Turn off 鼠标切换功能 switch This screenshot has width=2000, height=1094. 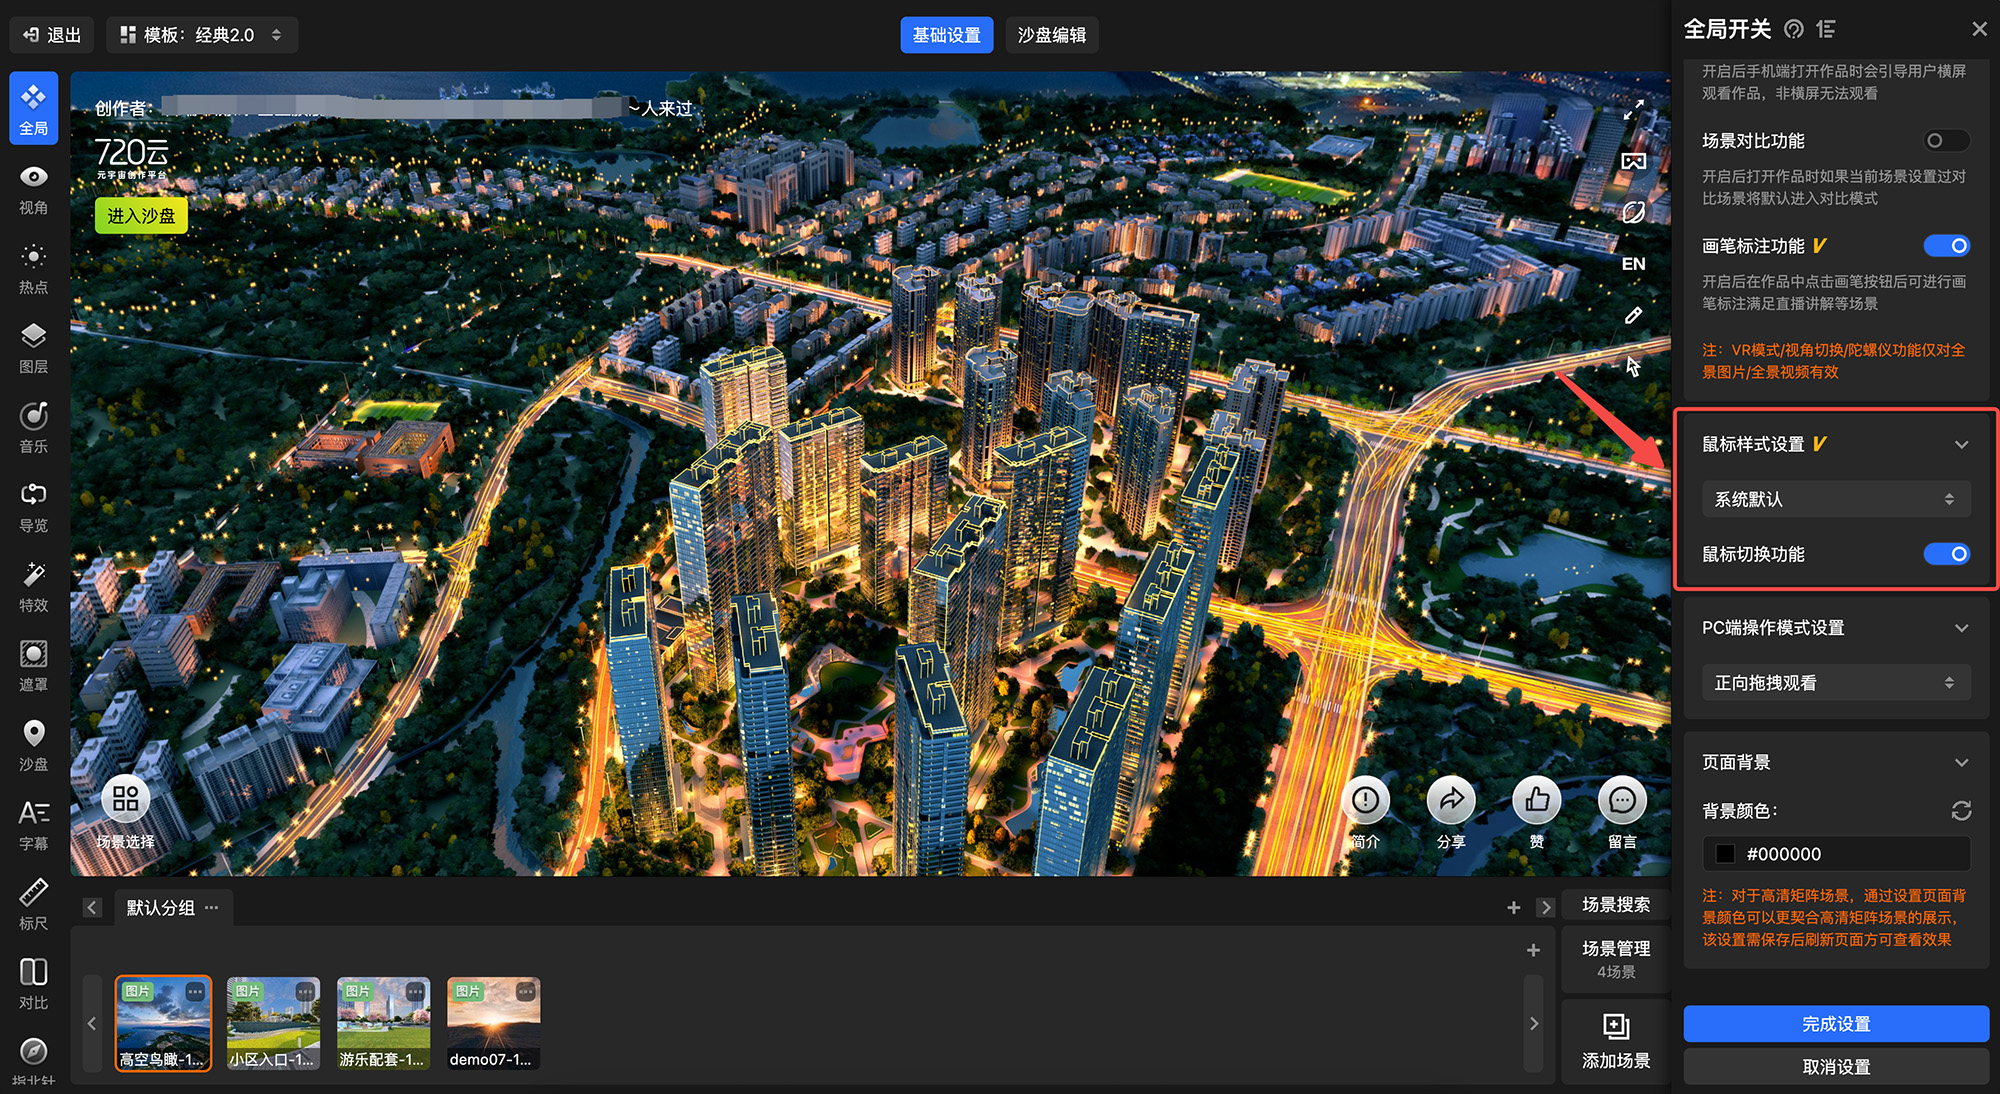point(1946,554)
